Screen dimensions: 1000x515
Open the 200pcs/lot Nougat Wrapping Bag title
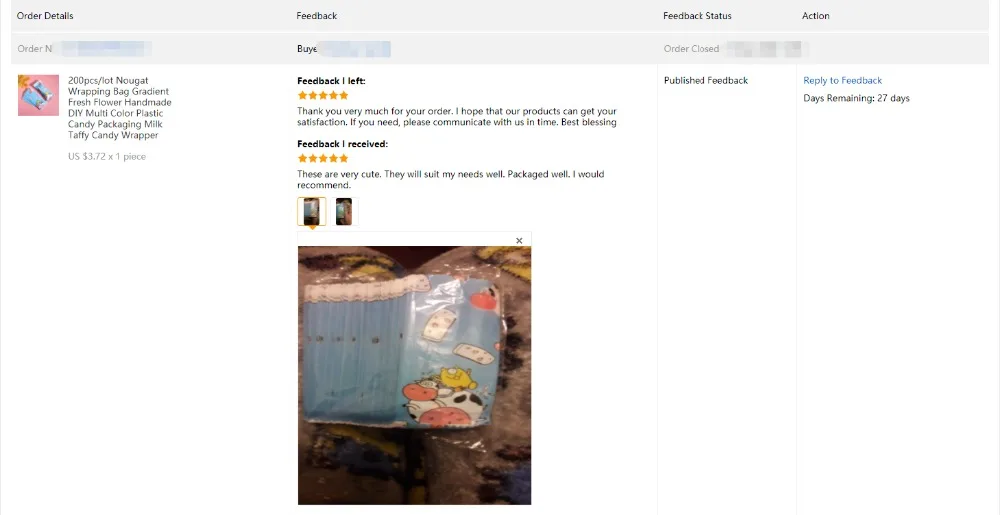click(x=119, y=108)
